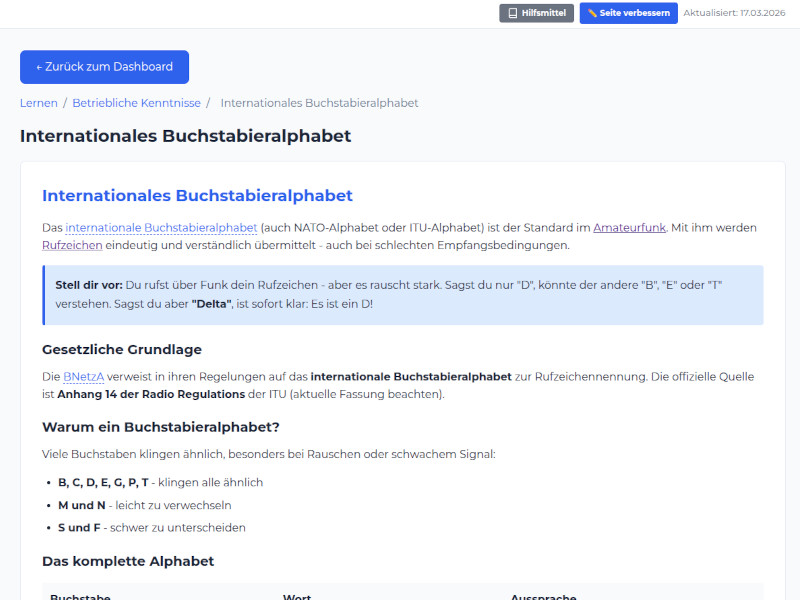
Task: Click the Aussprache column header
Action: point(543,596)
